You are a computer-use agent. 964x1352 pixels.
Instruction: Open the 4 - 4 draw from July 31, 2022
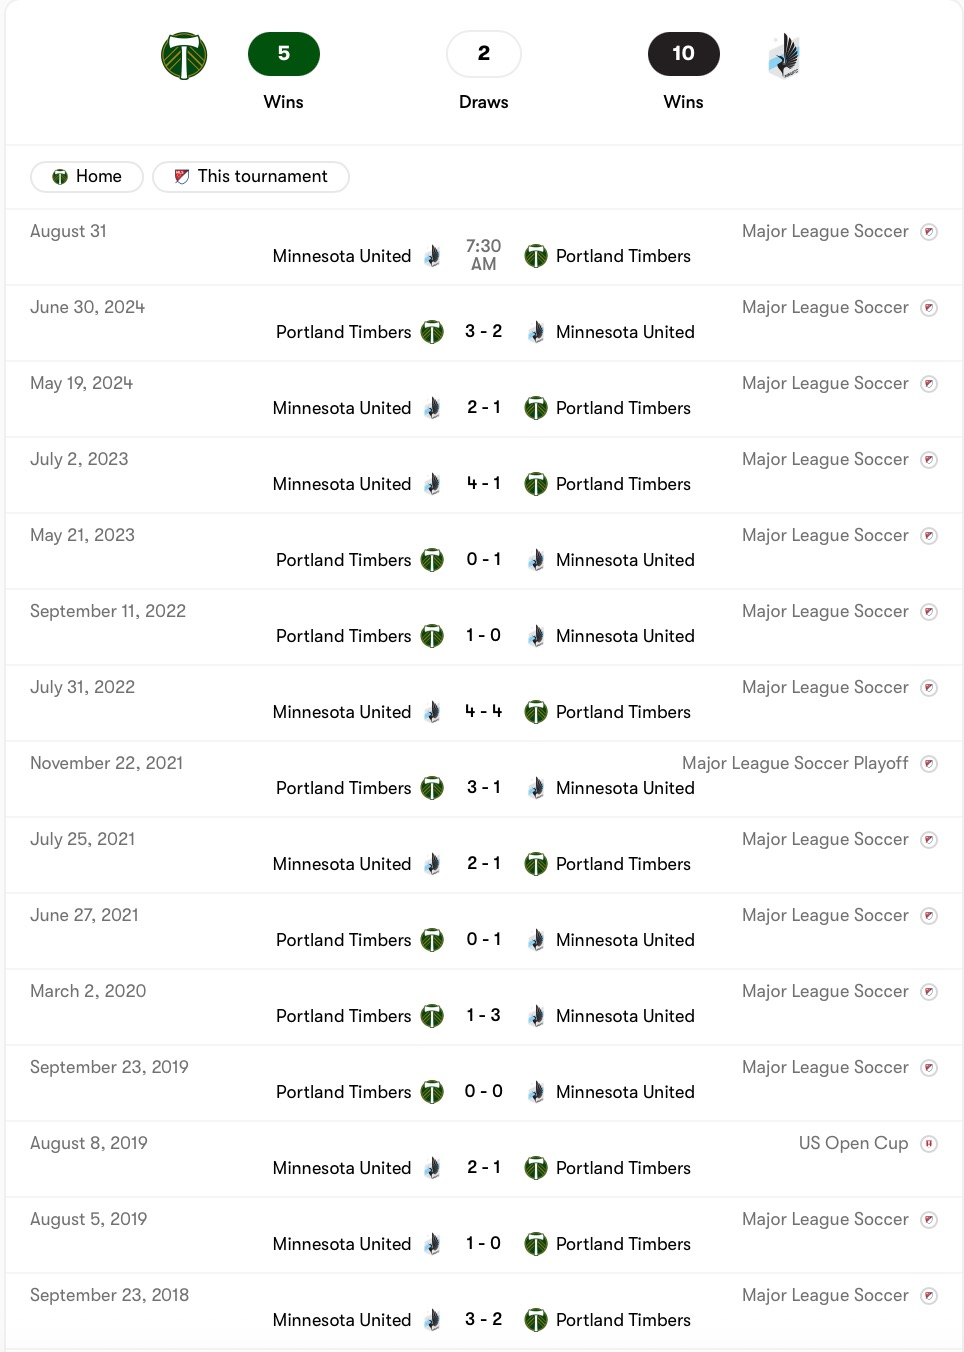coord(484,711)
